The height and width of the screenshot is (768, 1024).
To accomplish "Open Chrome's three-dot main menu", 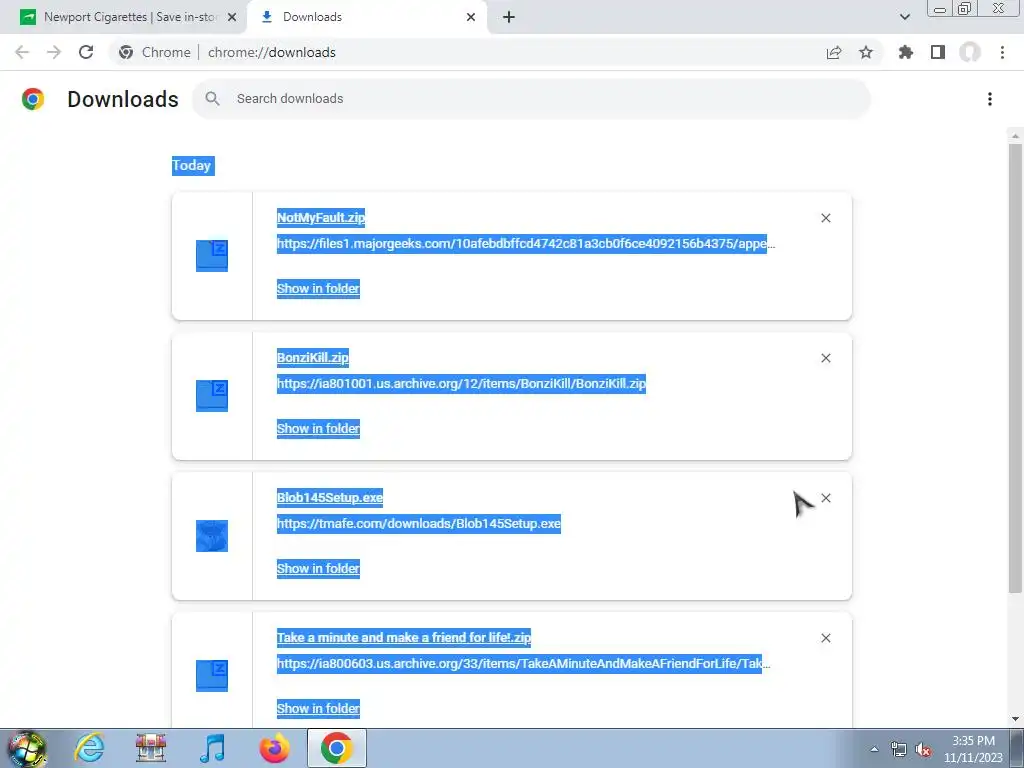I will point(1002,52).
